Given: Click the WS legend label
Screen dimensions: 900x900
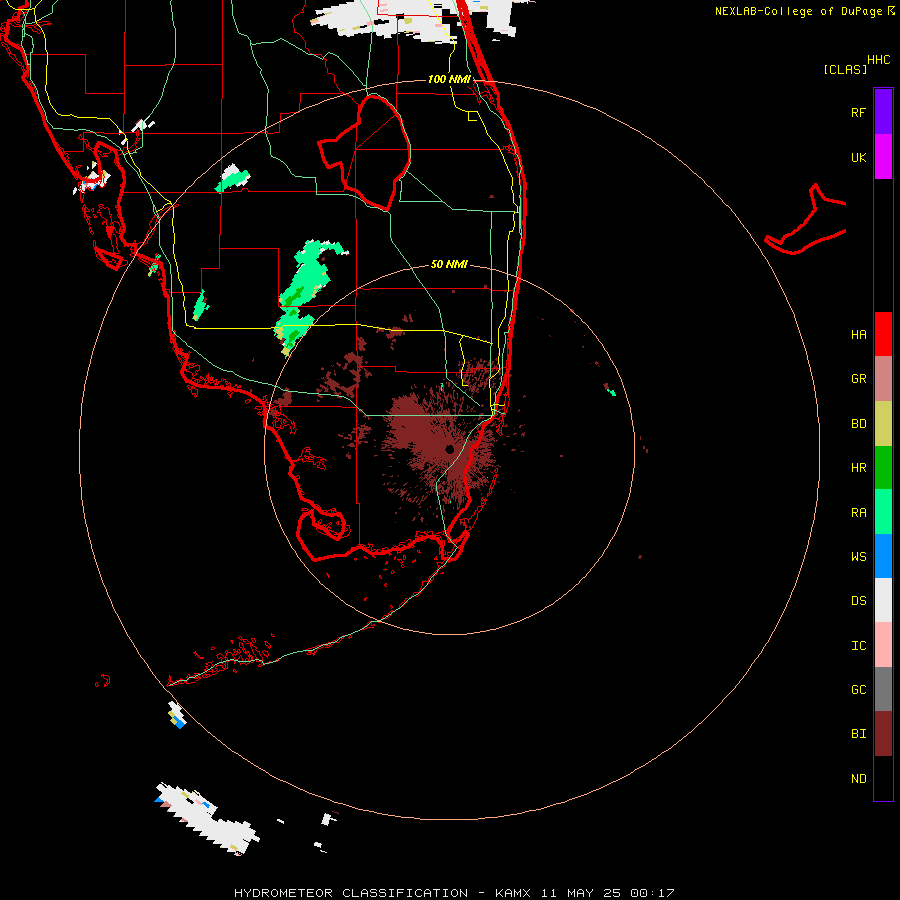Looking at the screenshot, I should tap(858, 557).
